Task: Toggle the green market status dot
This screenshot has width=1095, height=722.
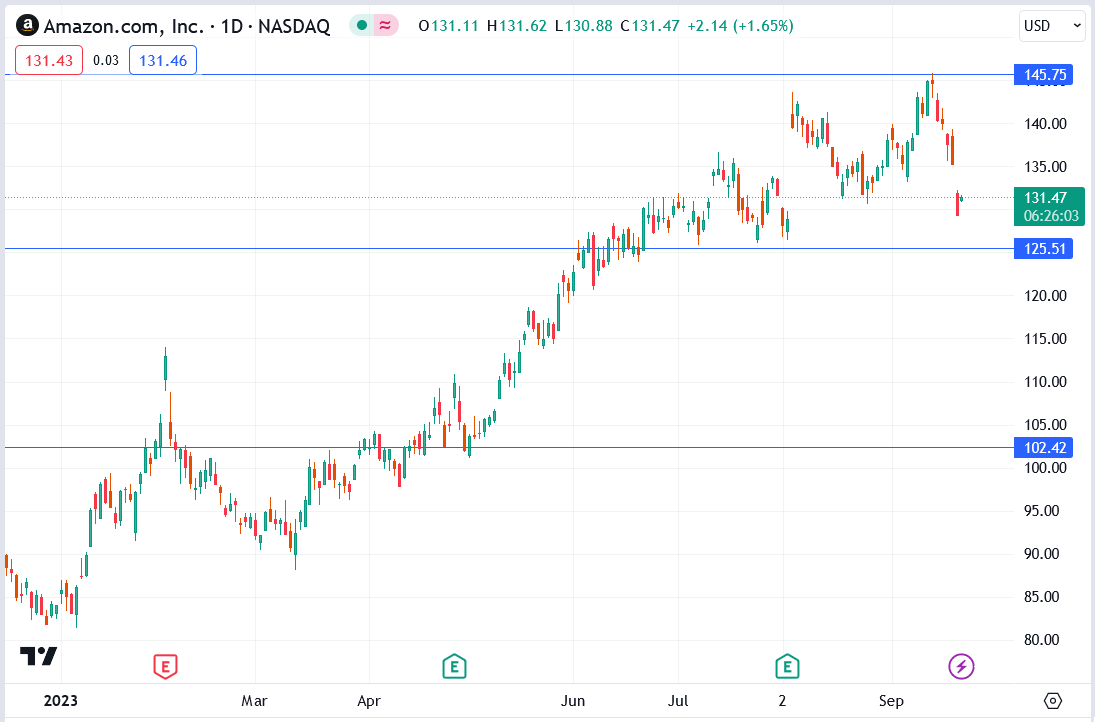Action: (362, 26)
